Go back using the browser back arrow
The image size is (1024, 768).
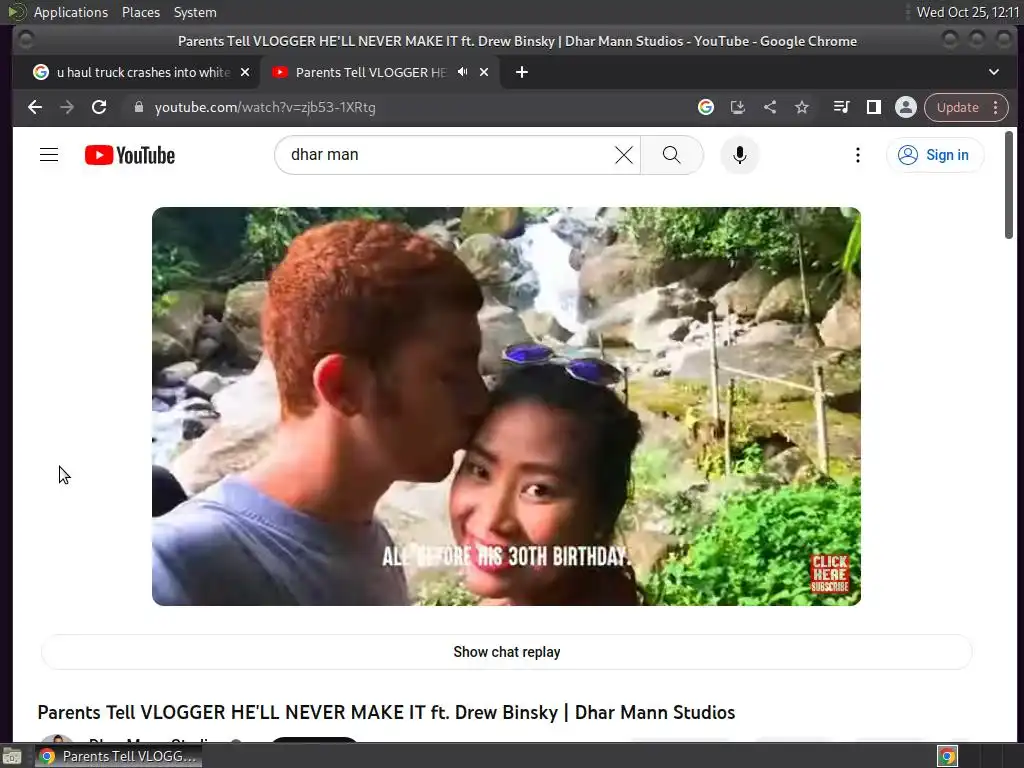(35, 107)
